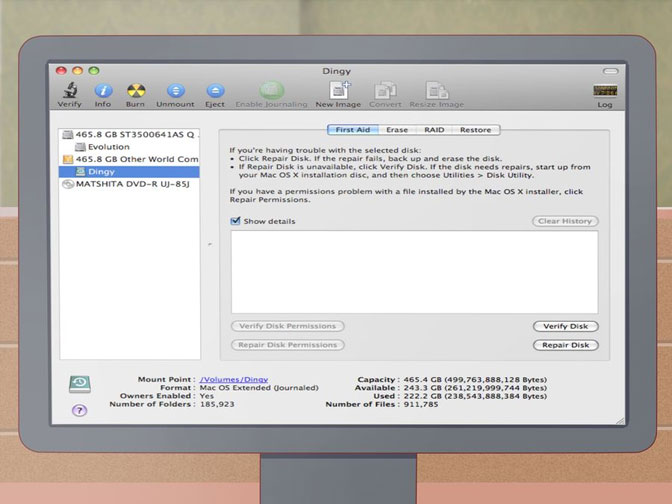Click the Available value 243.3 GB
The height and width of the screenshot is (504, 672).
pos(475,388)
